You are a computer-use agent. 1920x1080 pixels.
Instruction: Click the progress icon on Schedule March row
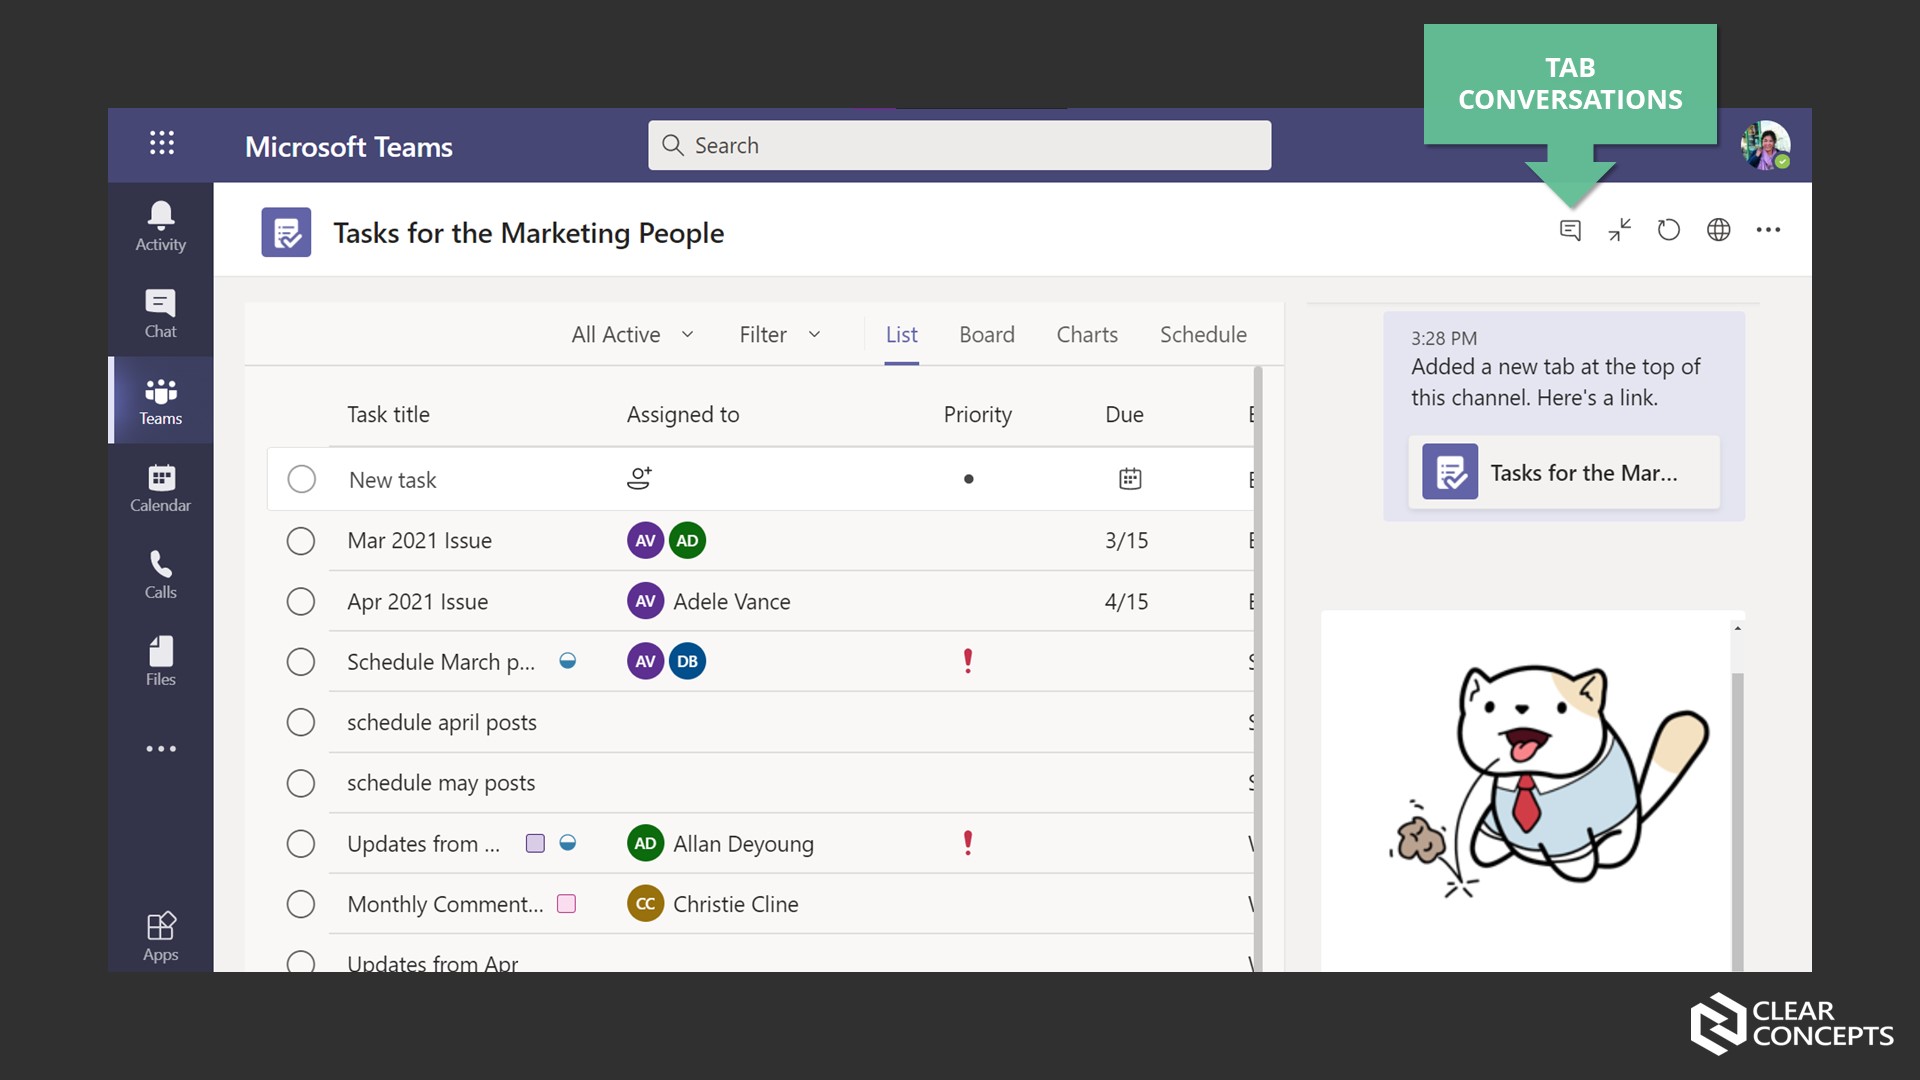coord(567,661)
